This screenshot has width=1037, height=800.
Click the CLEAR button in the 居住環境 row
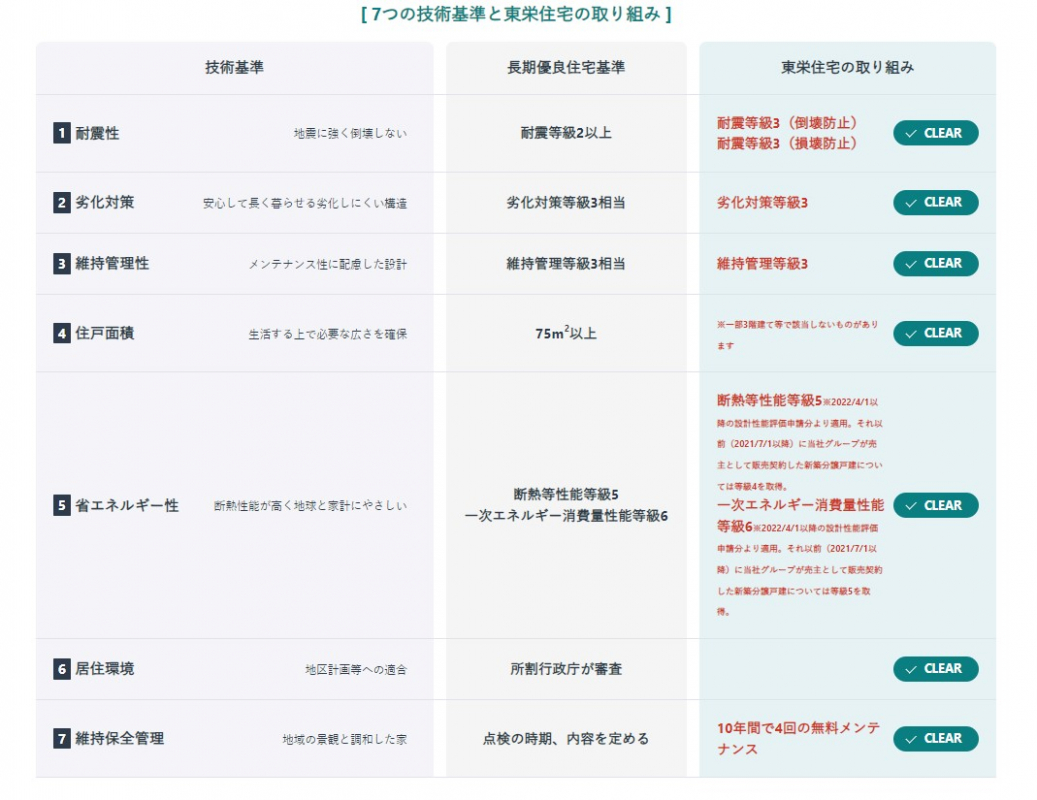935,669
